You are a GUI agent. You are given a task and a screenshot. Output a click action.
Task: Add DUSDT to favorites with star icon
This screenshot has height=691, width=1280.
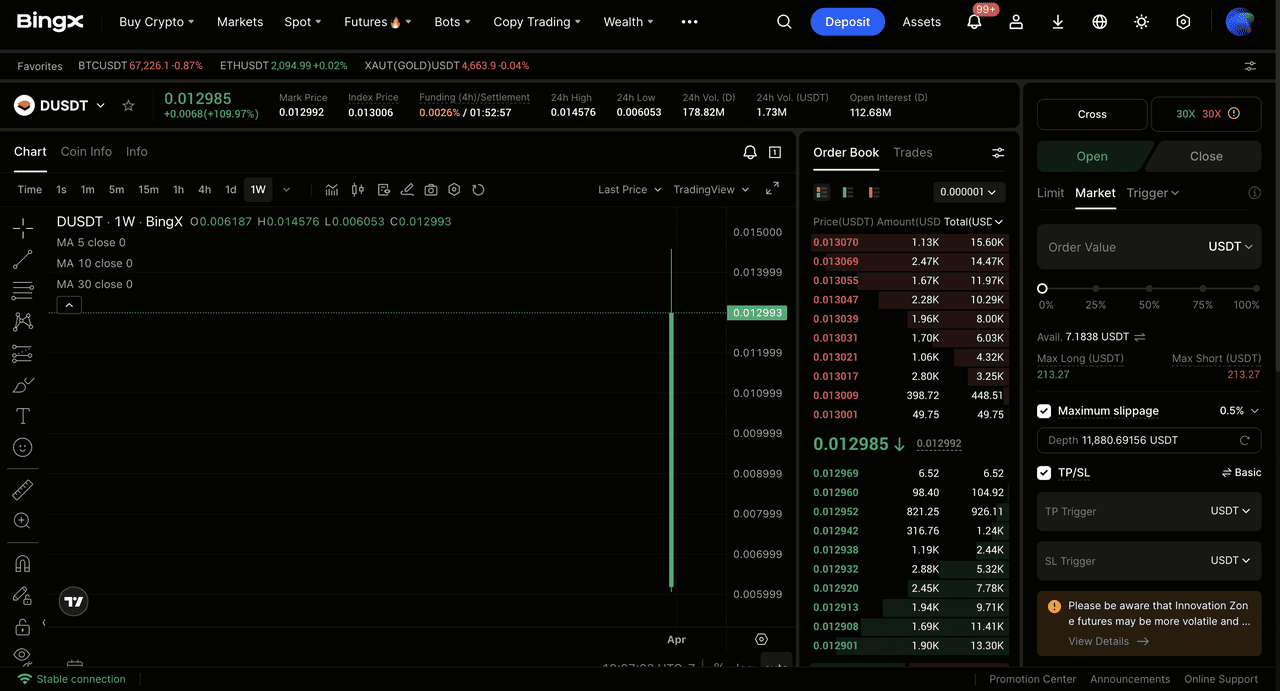pos(128,105)
